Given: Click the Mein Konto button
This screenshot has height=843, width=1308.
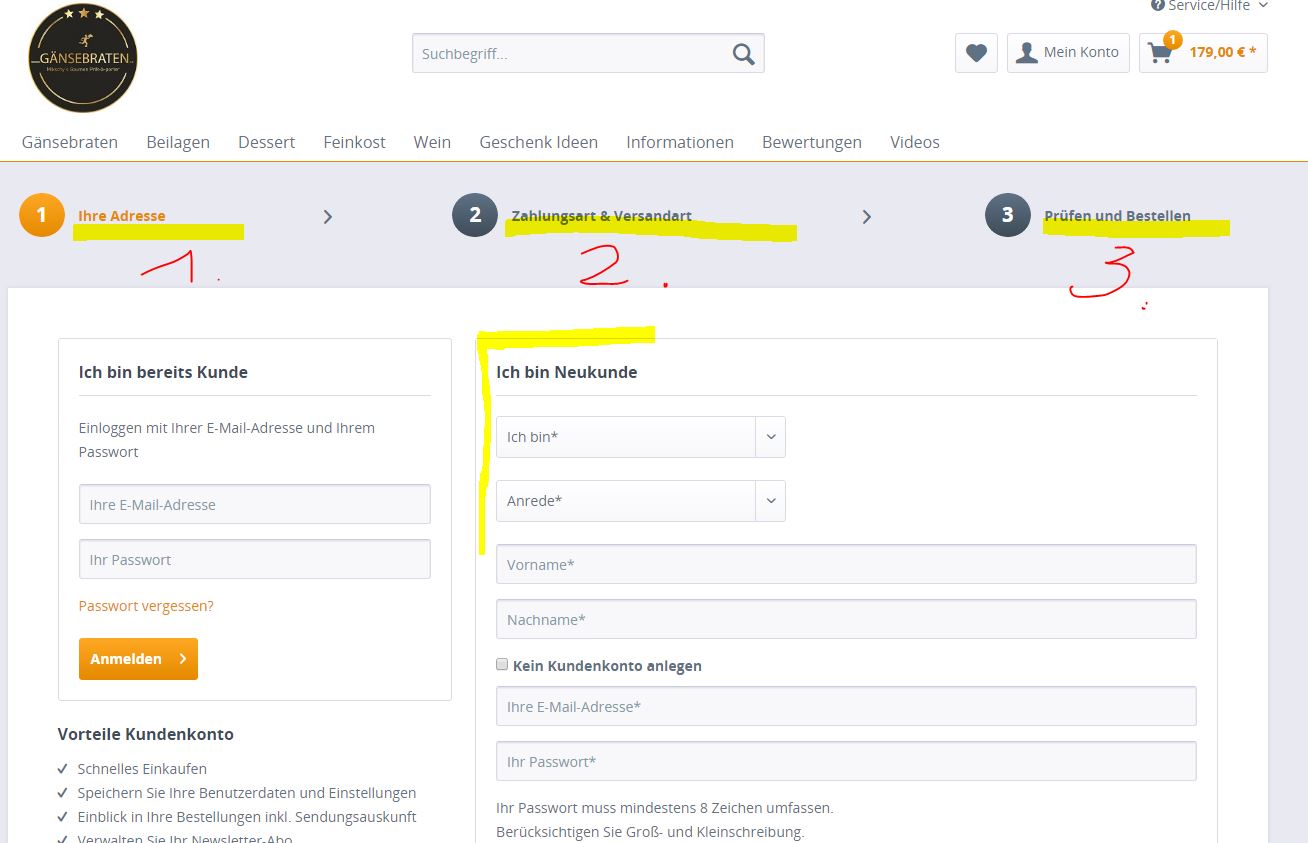Looking at the screenshot, I should [x=1068, y=53].
